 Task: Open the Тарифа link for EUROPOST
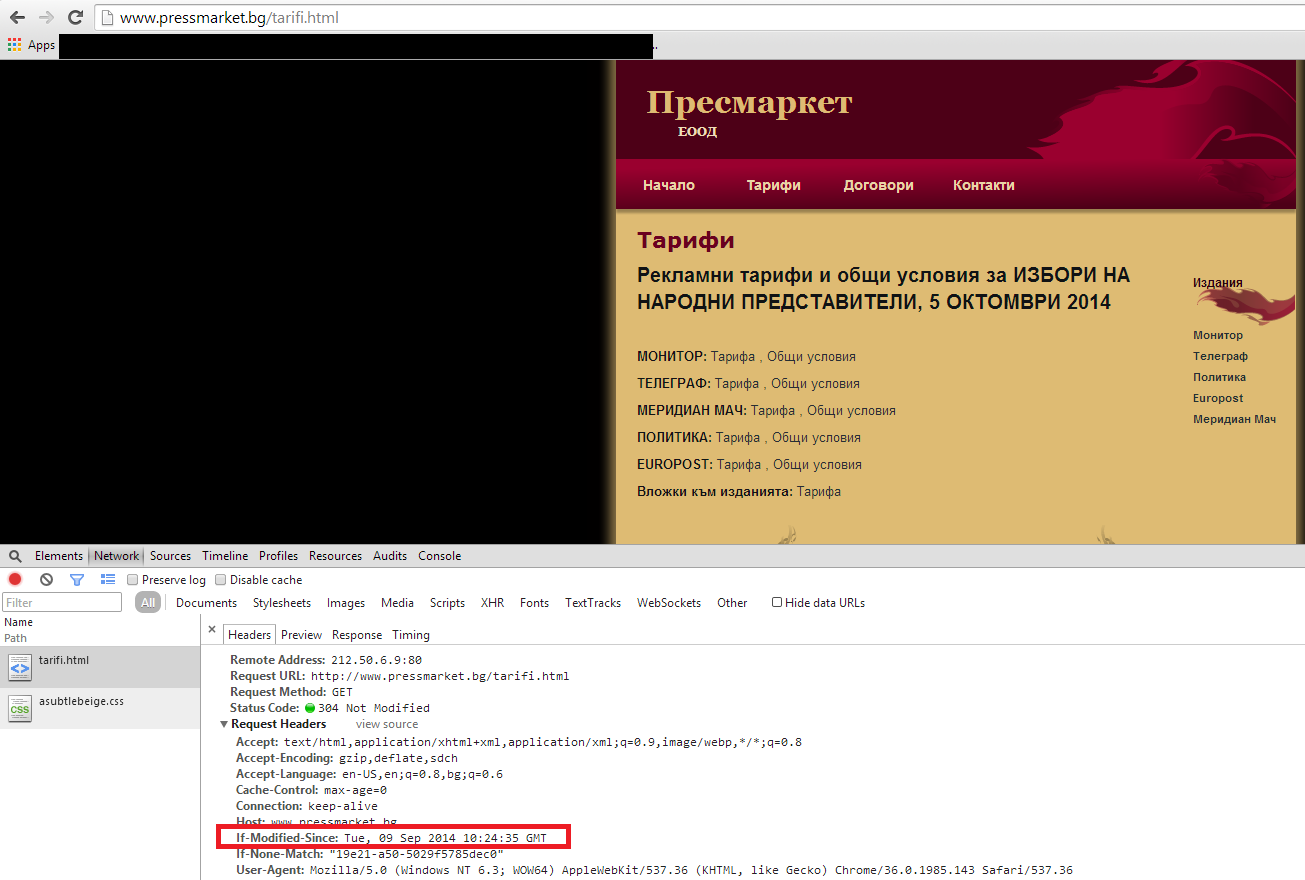[739, 464]
